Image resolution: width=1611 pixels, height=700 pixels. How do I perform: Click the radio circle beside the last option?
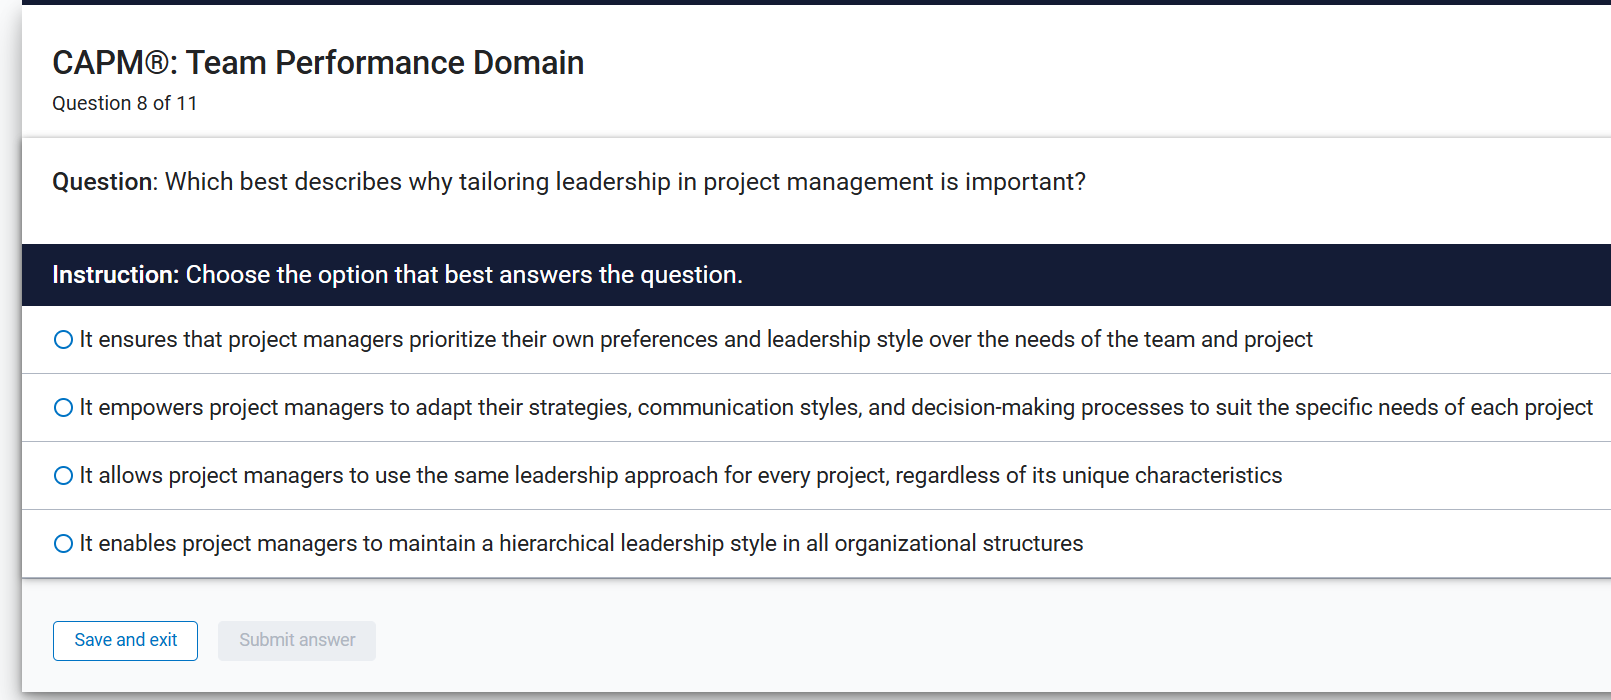click(63, 543)
